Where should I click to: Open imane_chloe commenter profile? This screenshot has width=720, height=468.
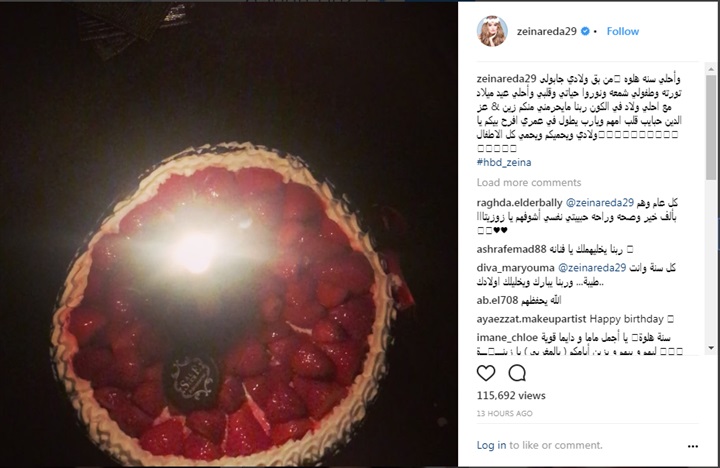[507, 338]
